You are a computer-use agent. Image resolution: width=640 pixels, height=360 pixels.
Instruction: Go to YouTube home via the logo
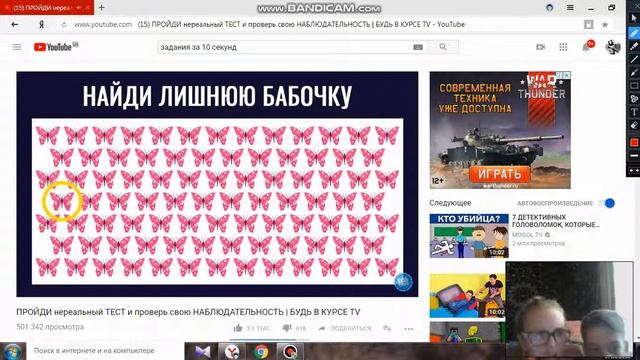(56, 47)
